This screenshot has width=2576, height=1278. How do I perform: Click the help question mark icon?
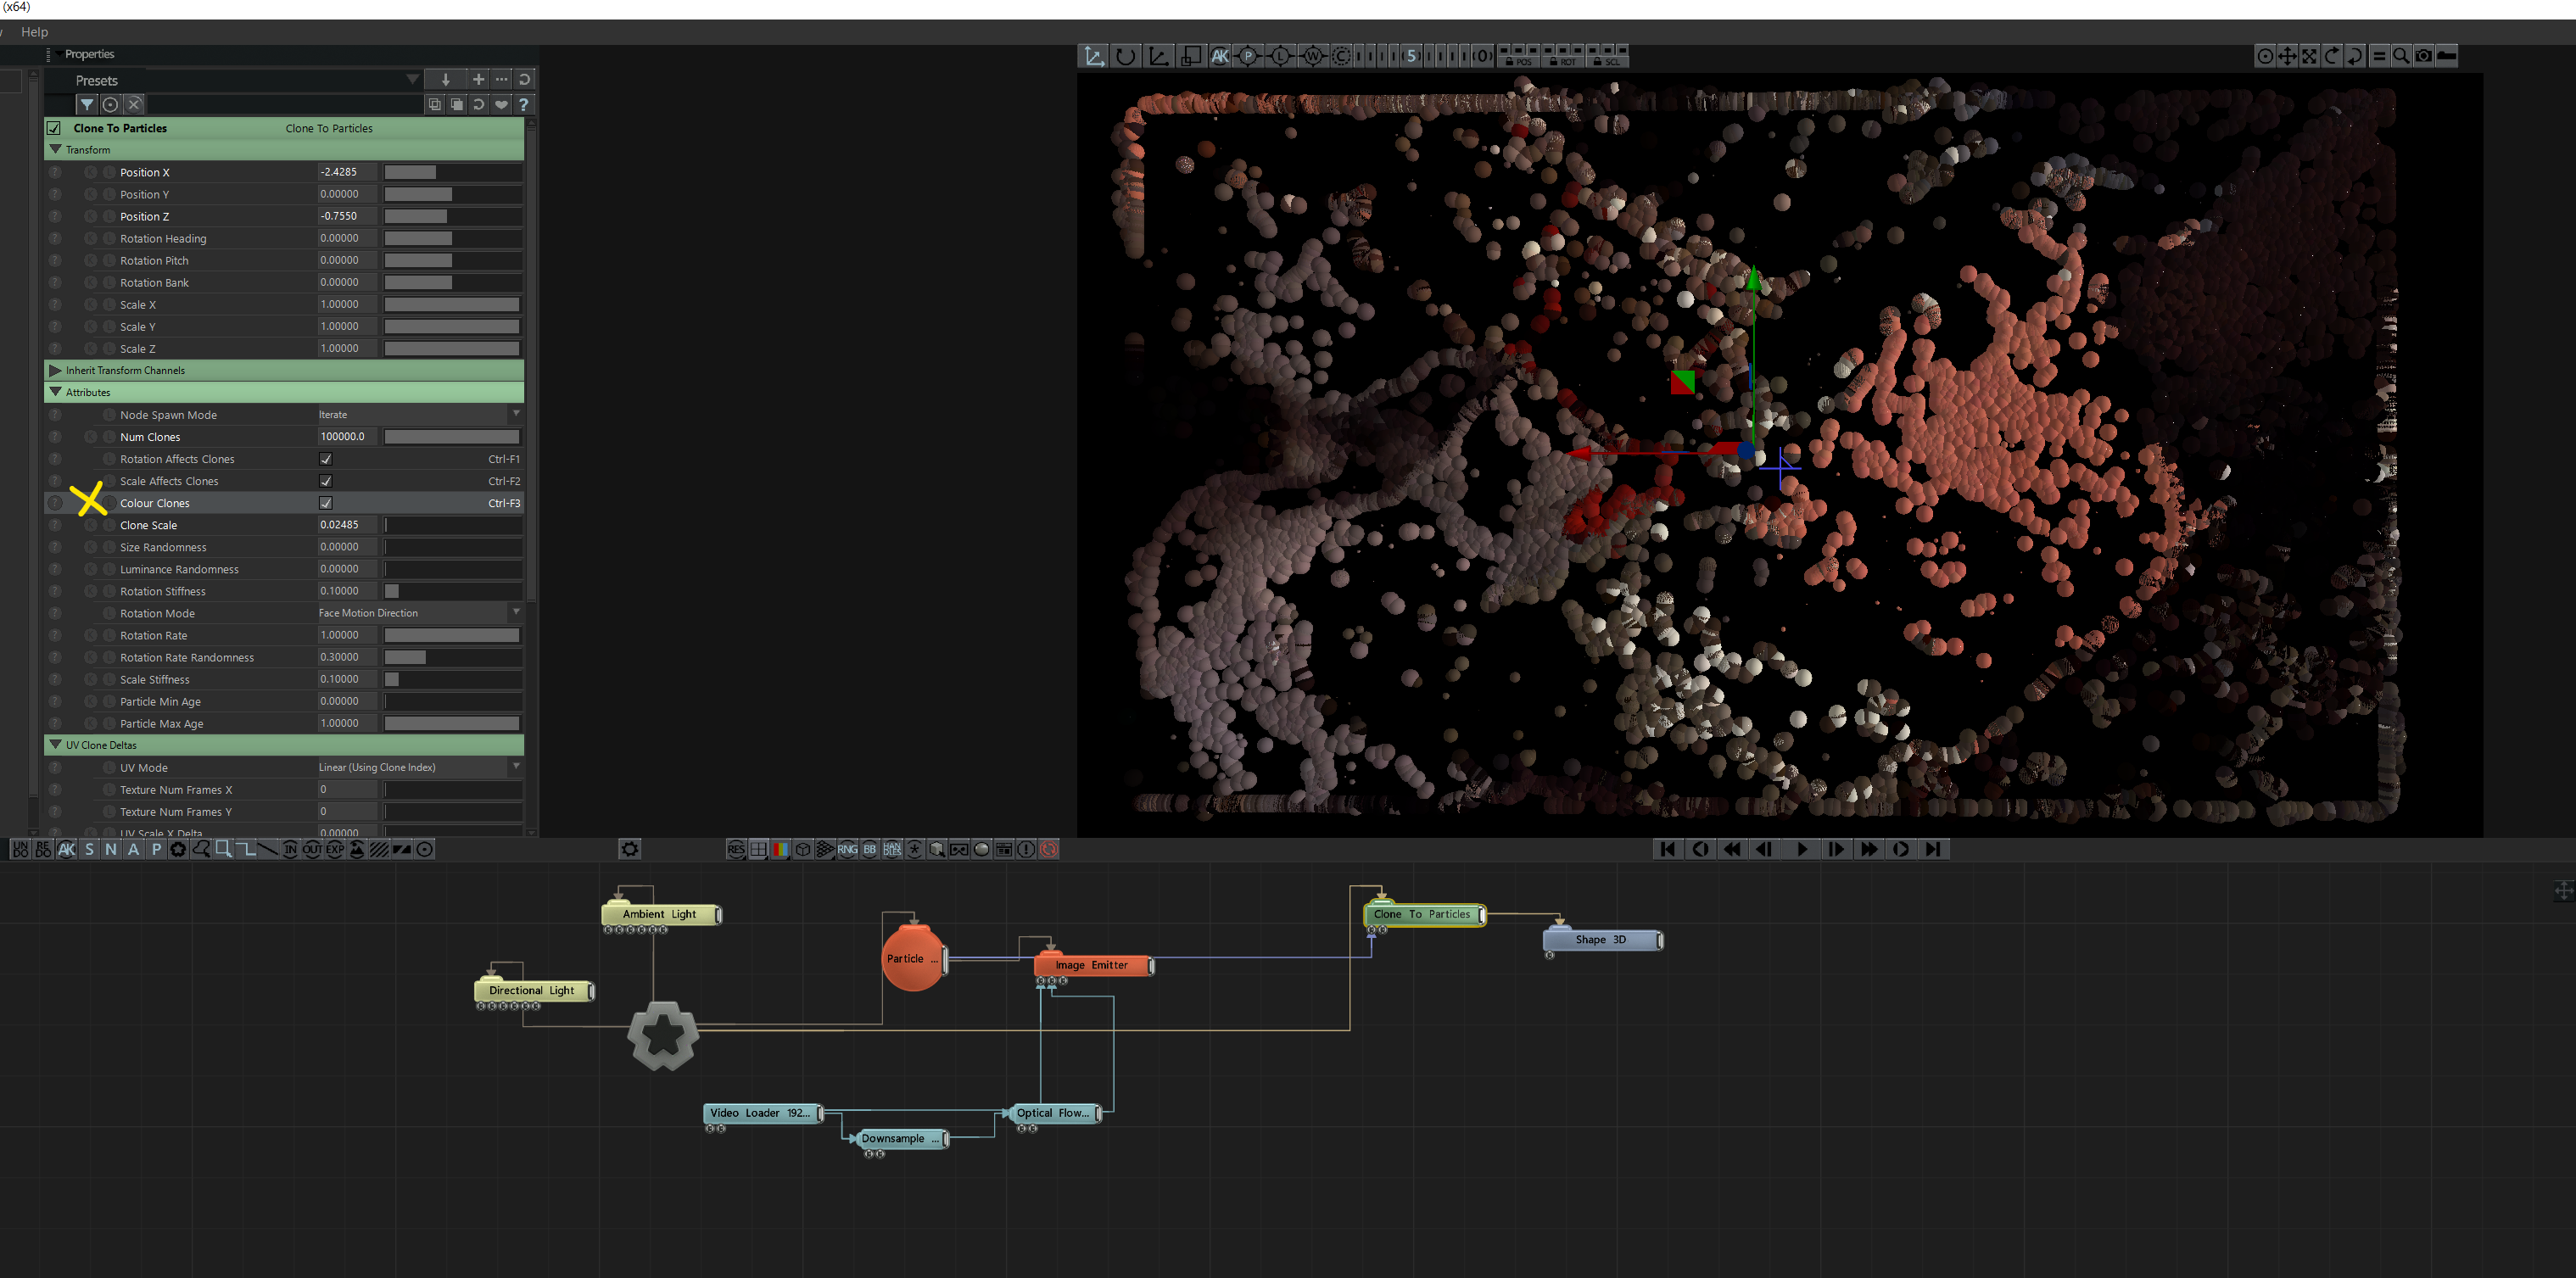tap(523, 104)
